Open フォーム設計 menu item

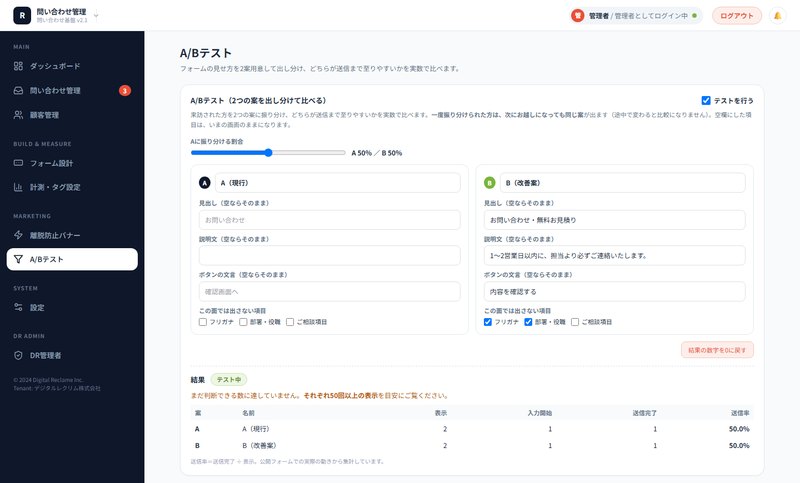(x=72, y=163)
